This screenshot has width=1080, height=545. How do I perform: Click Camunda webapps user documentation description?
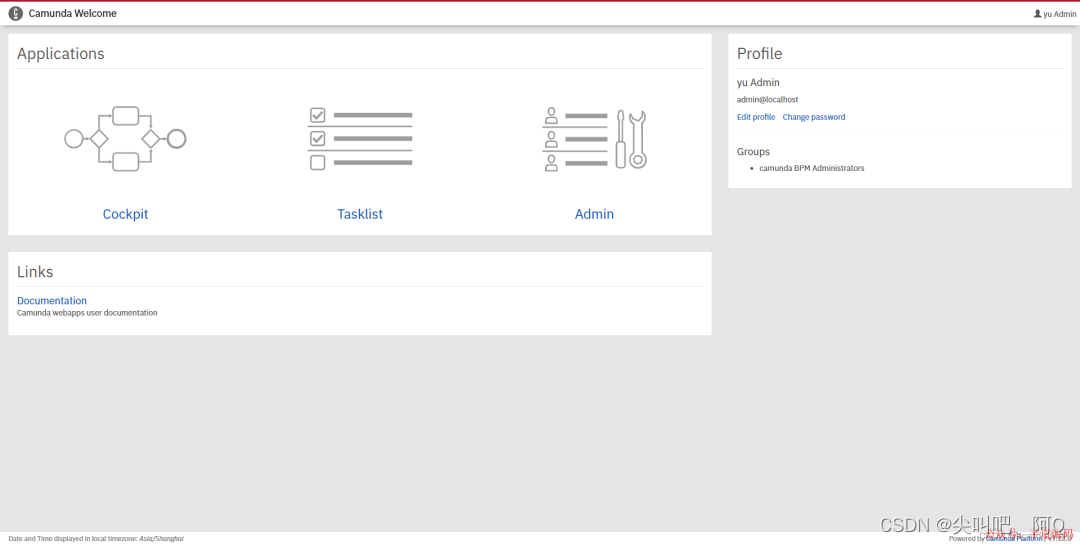click(x=87, y=313)
